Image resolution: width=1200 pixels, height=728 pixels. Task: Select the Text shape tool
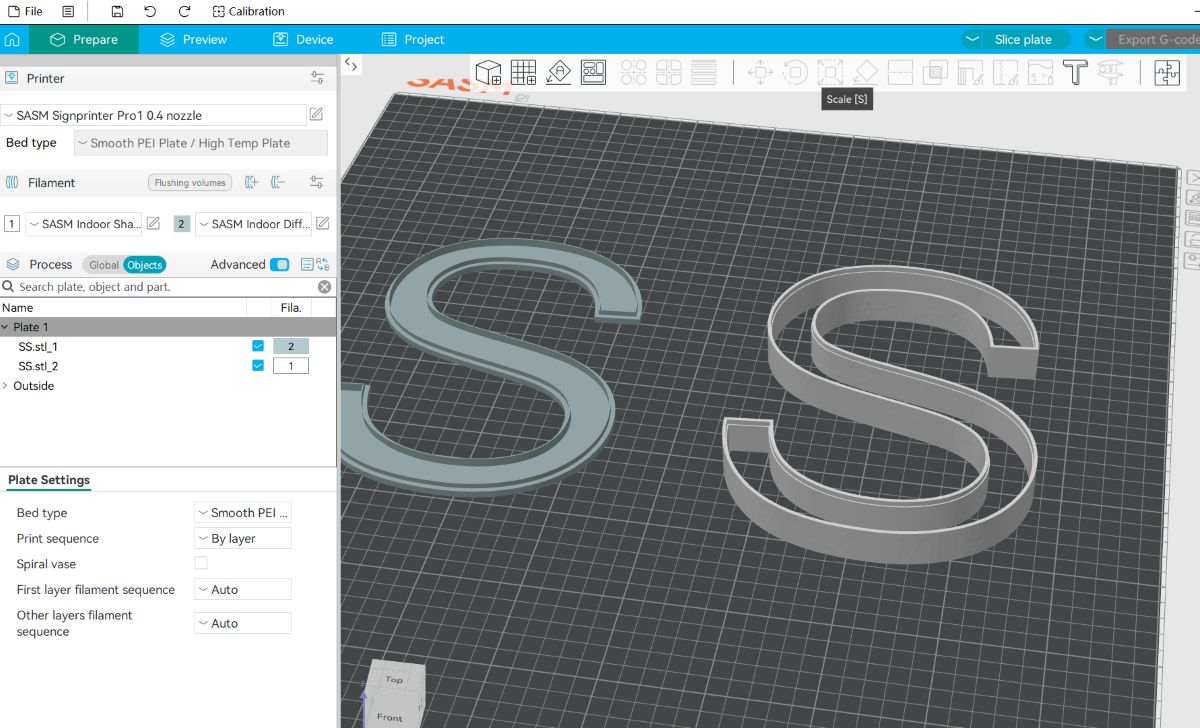point(1074,72)
